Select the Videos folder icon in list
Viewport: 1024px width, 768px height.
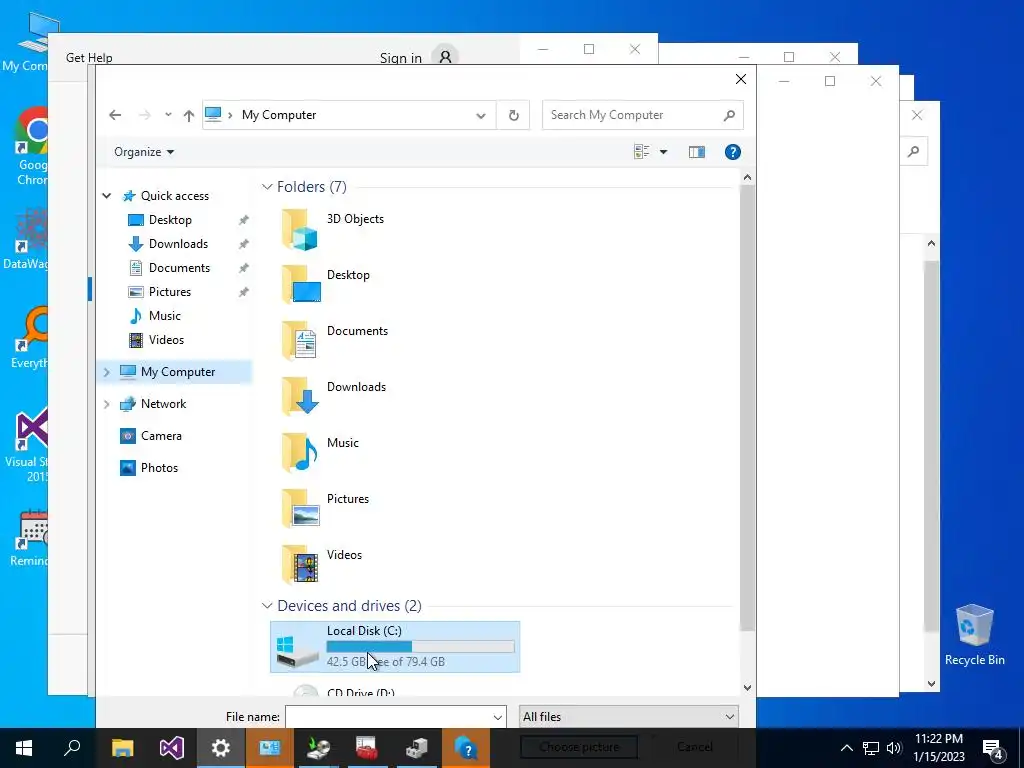(300, 565)
